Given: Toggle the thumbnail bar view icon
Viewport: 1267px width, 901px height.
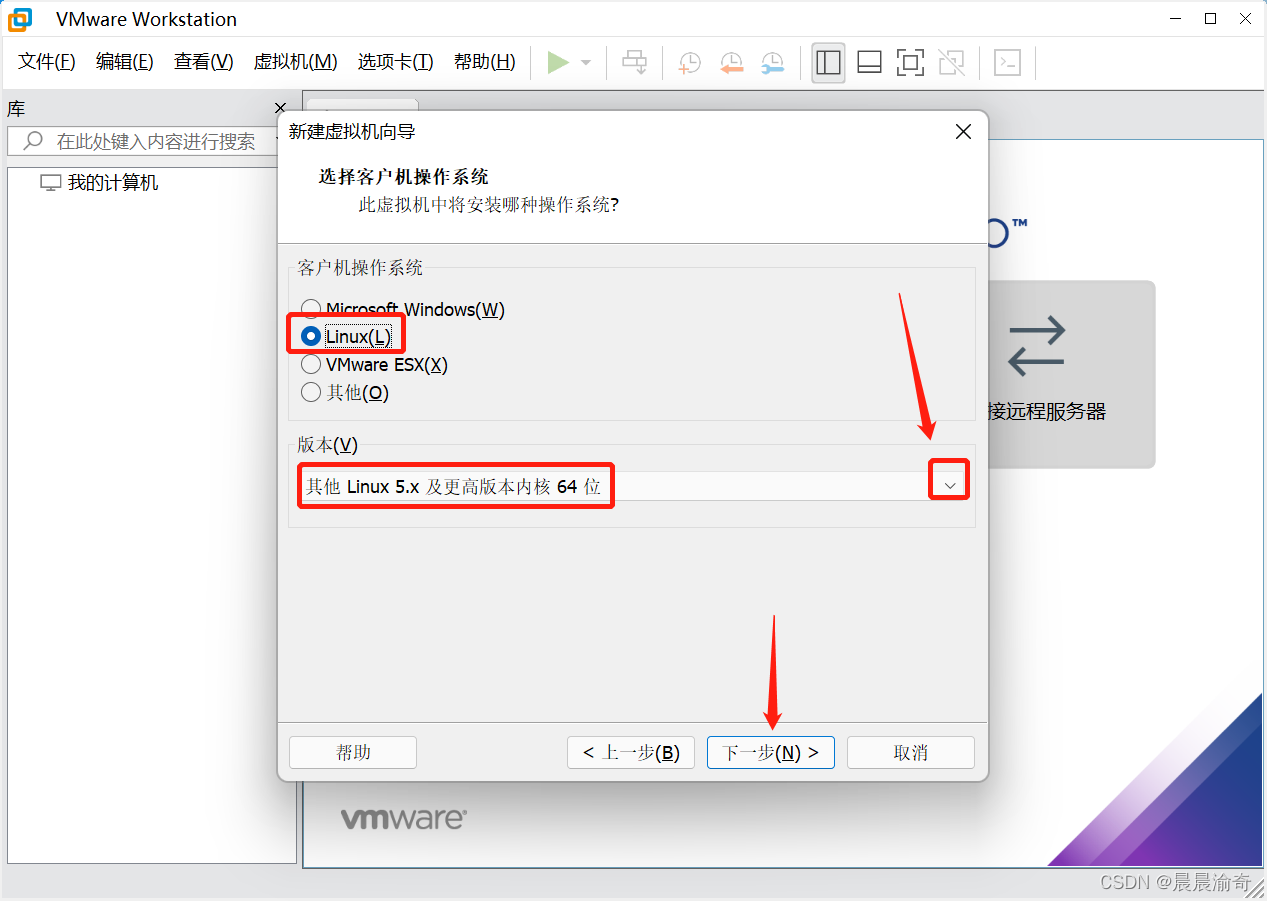Looking at the screenshot, I should click(x=869, y=63).
